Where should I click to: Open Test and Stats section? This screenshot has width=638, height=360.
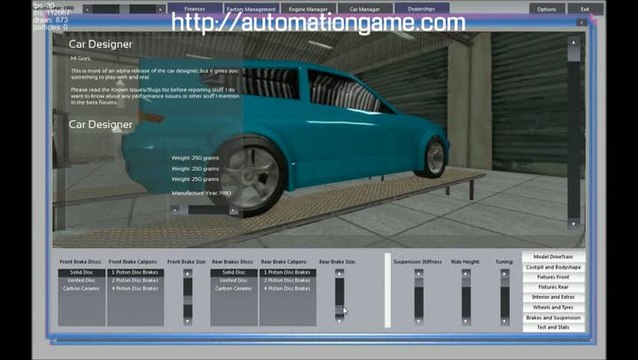click(x=553, y=327)
